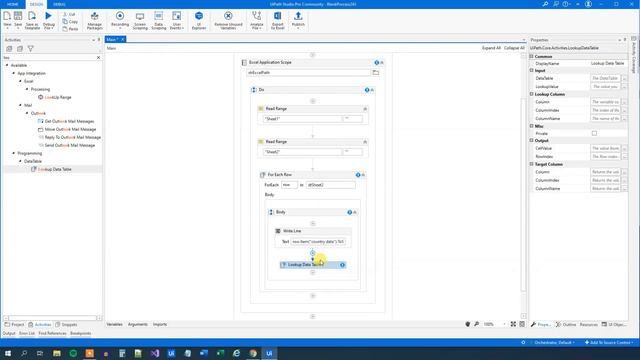Collapse the Body sequence

click(x=355, y=212)
